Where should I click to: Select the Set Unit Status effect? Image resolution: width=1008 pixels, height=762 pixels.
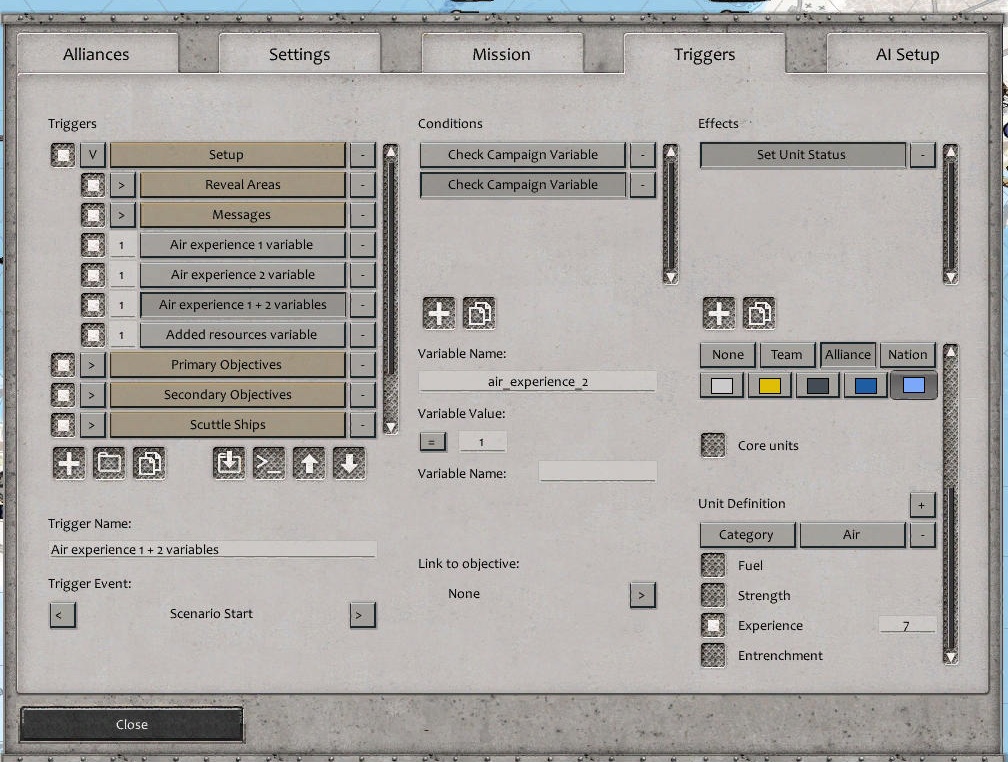801,154
